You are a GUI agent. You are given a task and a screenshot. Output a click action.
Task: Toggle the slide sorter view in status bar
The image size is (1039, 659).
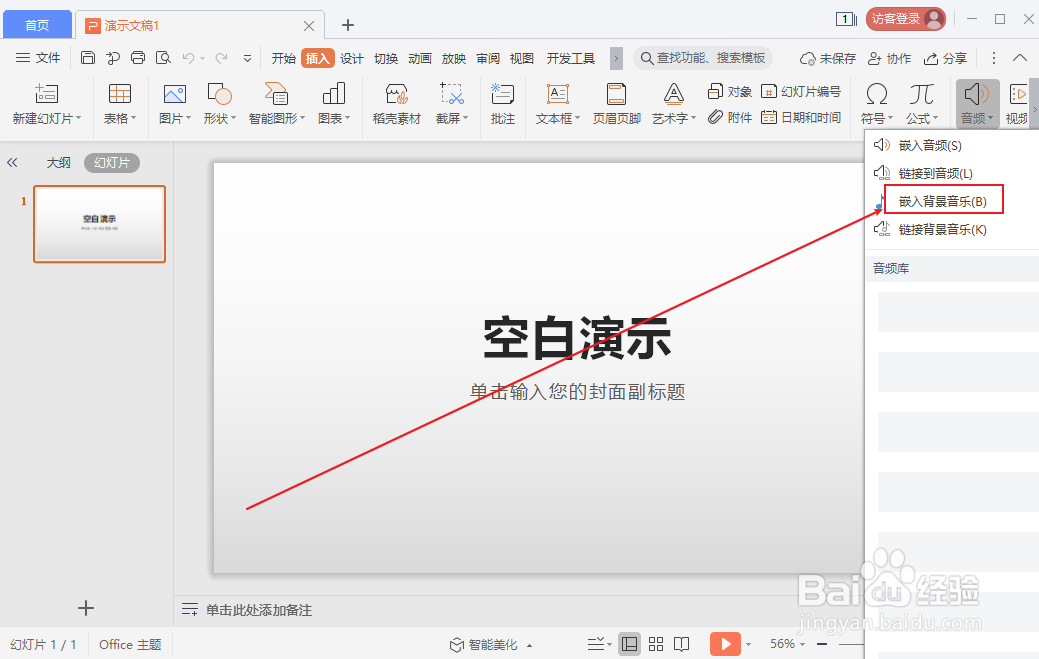click(656, 644)
